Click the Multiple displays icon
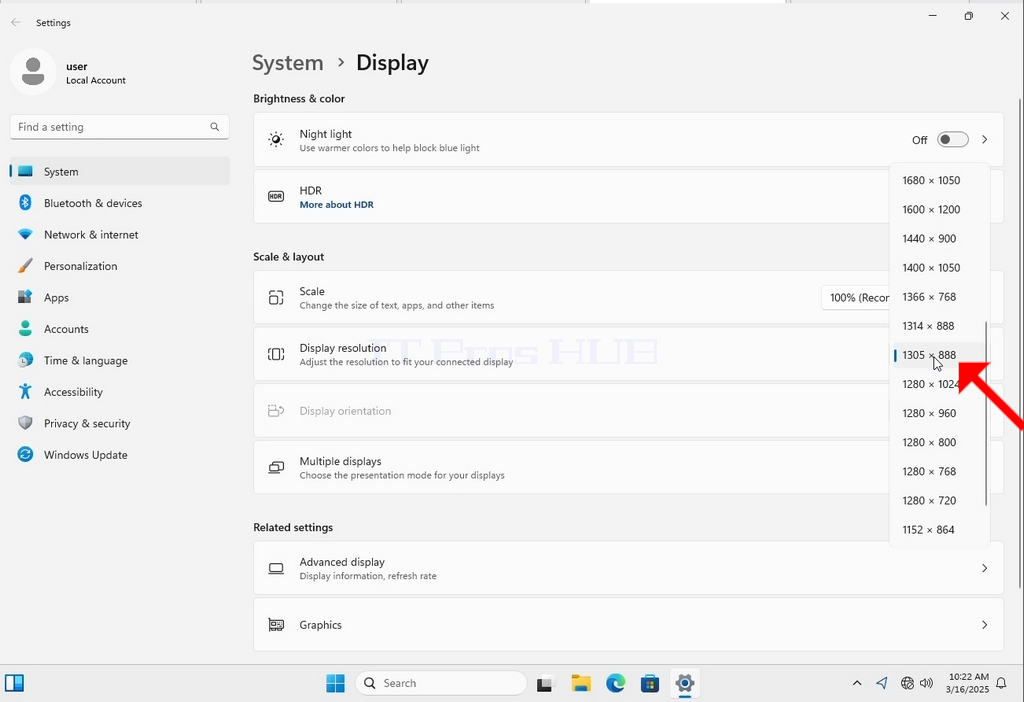The width and height of the screenshot is (1024, 702). point(276,468)
